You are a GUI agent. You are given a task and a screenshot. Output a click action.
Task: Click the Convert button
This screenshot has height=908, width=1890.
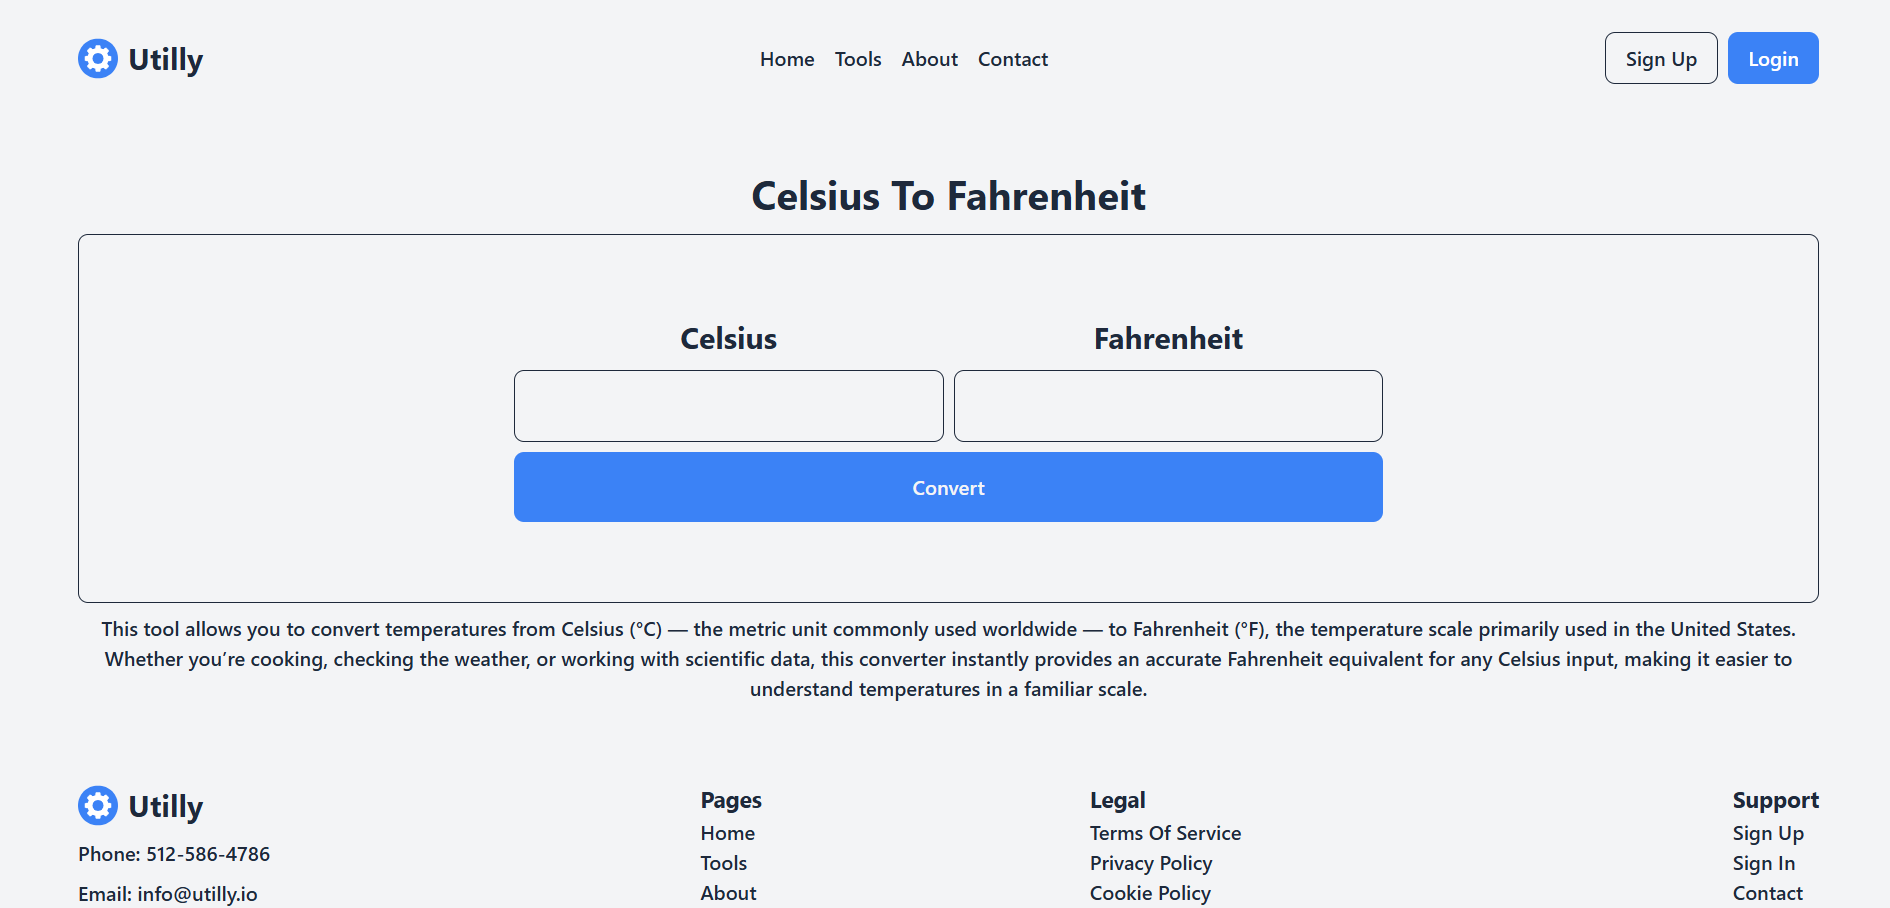[948, 487]
